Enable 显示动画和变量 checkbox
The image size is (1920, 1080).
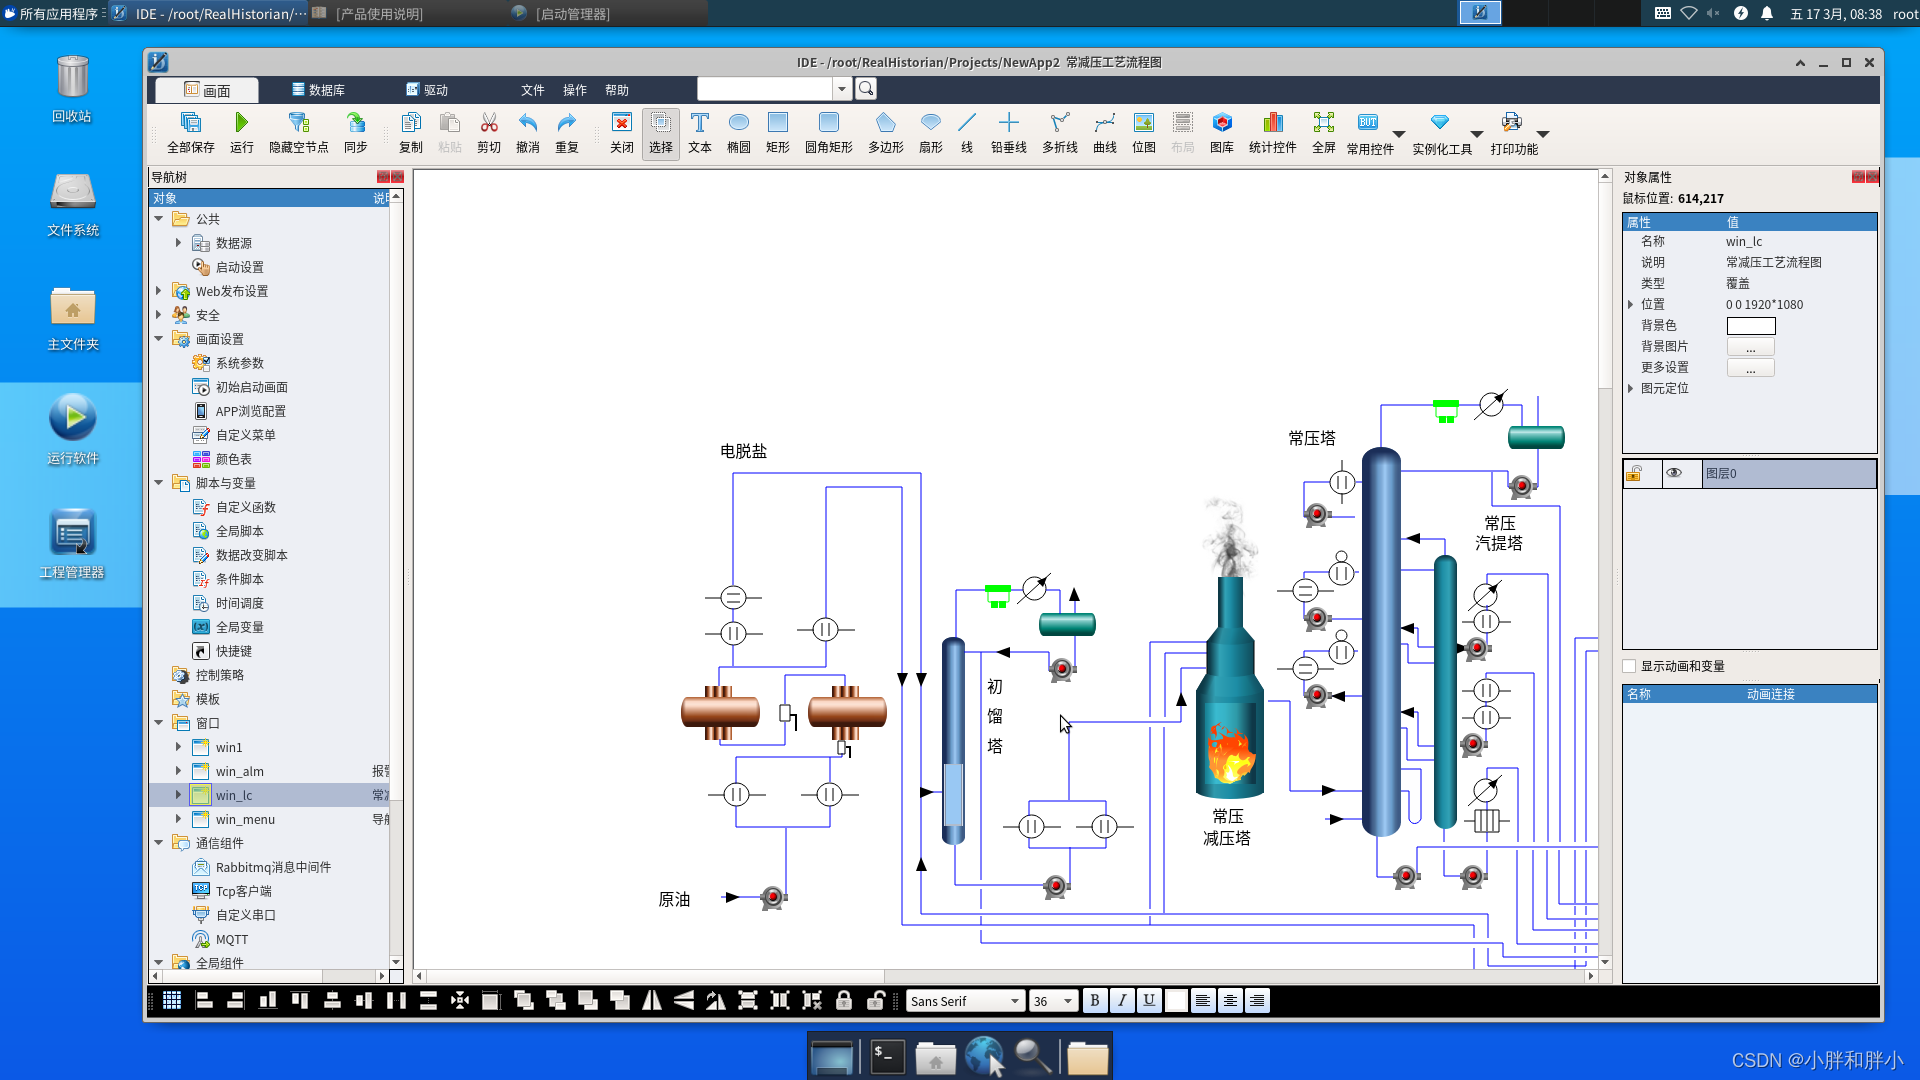(1630, 666)
